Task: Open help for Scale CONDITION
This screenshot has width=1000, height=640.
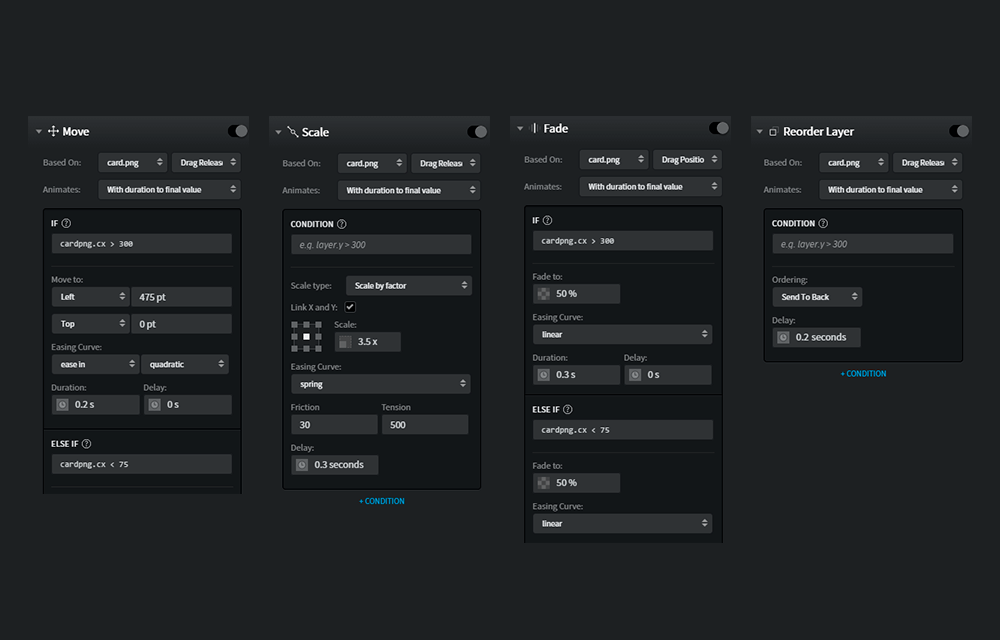Action: pos(342,224)
